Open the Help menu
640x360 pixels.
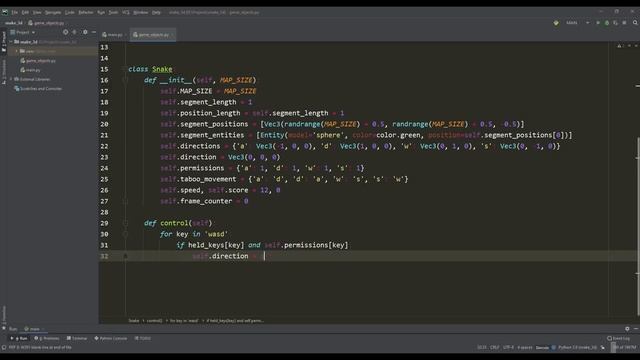[x=156, y=12]
